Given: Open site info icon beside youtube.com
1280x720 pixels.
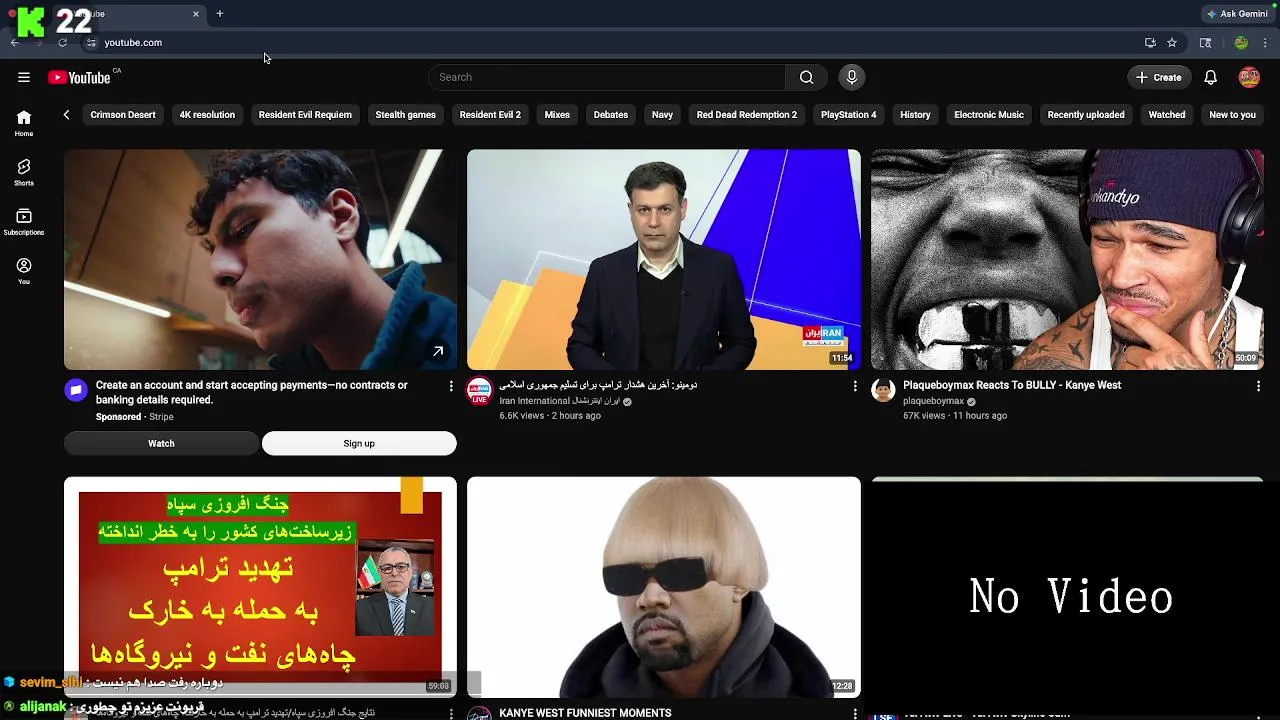Looking at the screenshot, I should [x=91, y=43].
